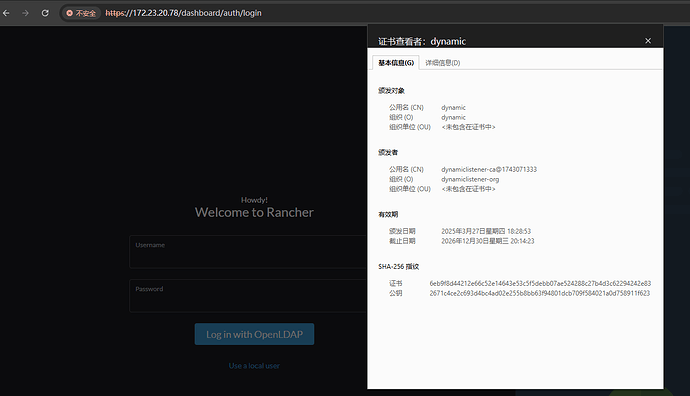Click the '颁发对象' section header

pos(391,91)
